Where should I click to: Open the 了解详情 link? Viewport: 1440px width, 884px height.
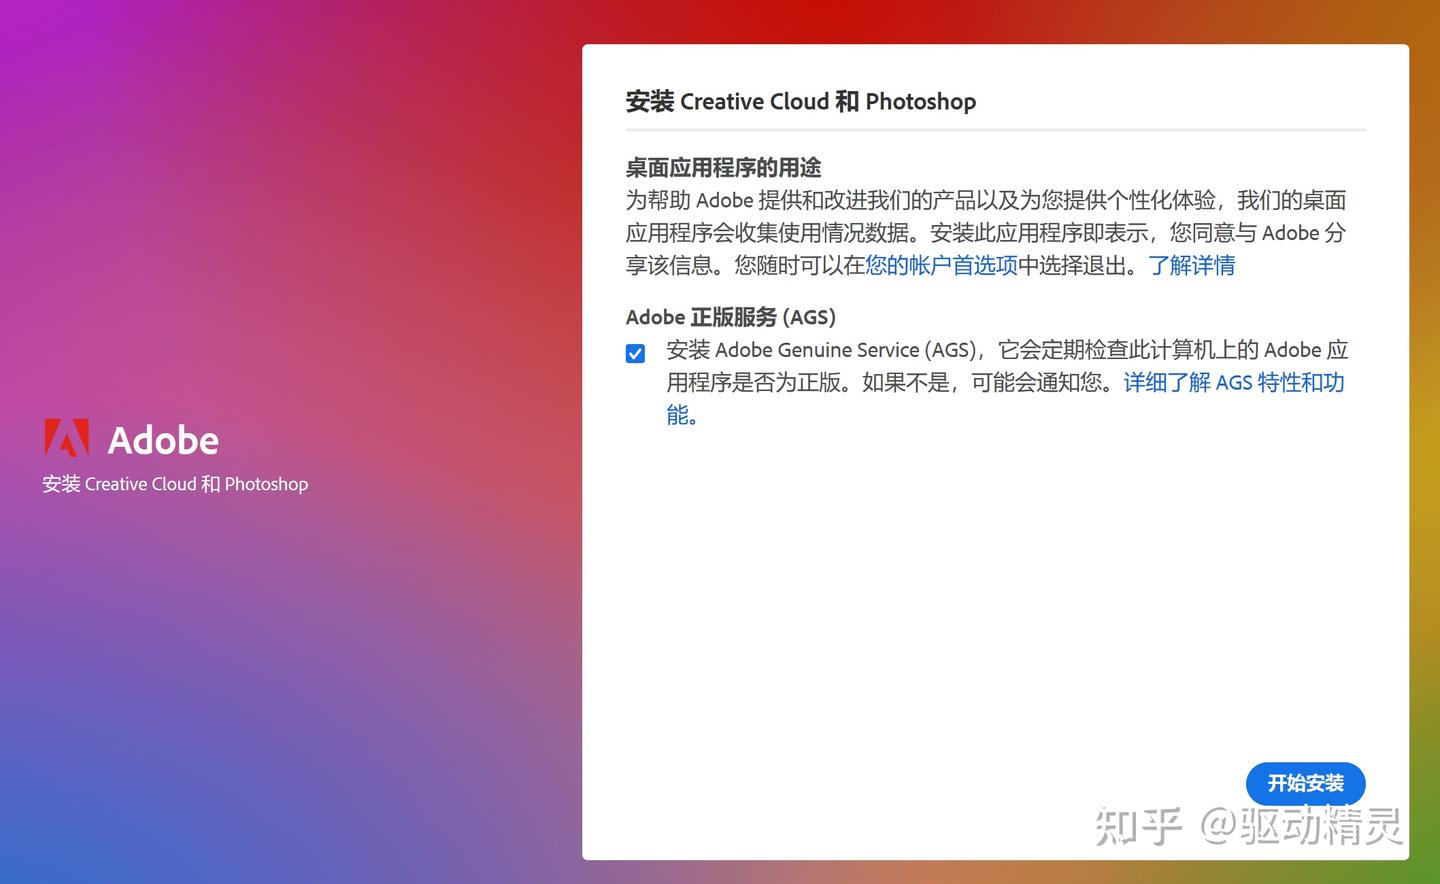point(1191,265)
